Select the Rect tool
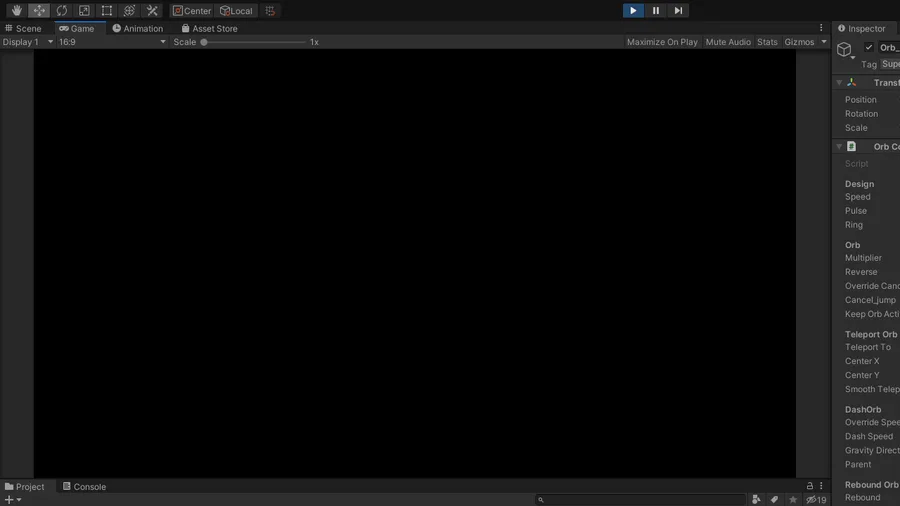This screenshot has height=506, width=900. point(107,10)
